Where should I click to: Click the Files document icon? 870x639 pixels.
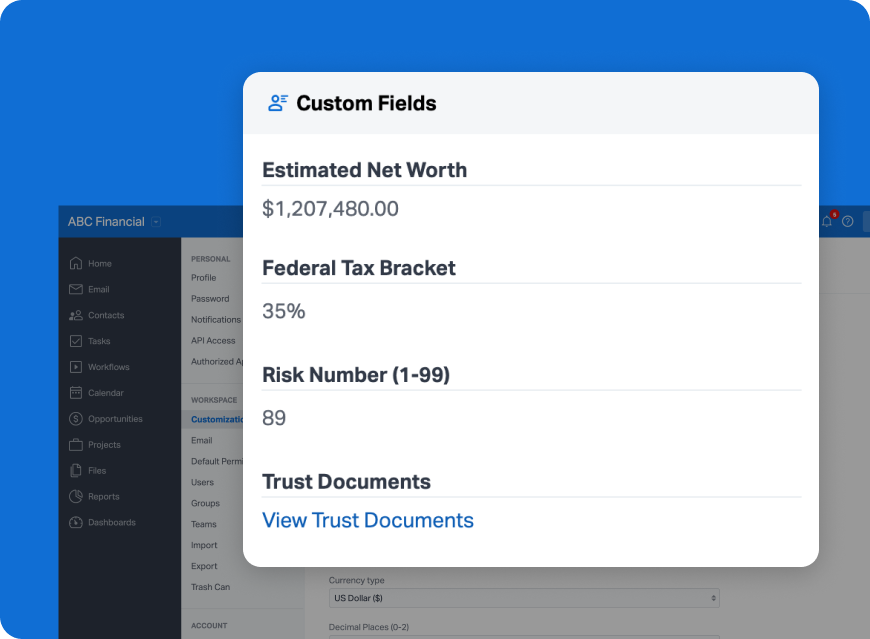click(75, 470)
